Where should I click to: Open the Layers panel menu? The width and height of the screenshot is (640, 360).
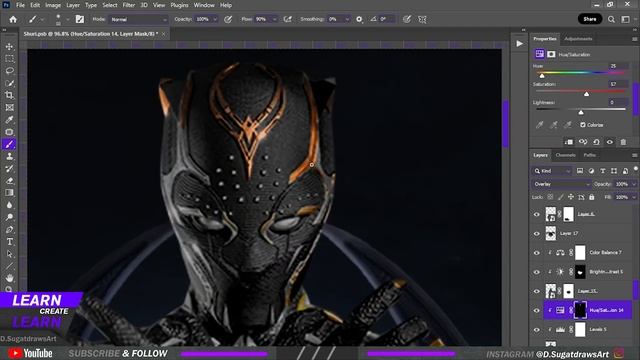(x=635, y=155)
